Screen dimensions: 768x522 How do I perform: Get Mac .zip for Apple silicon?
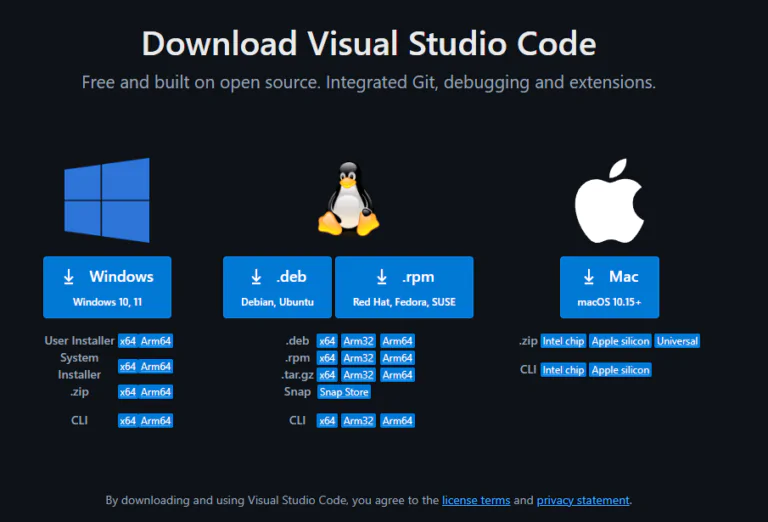coord(621,341)
